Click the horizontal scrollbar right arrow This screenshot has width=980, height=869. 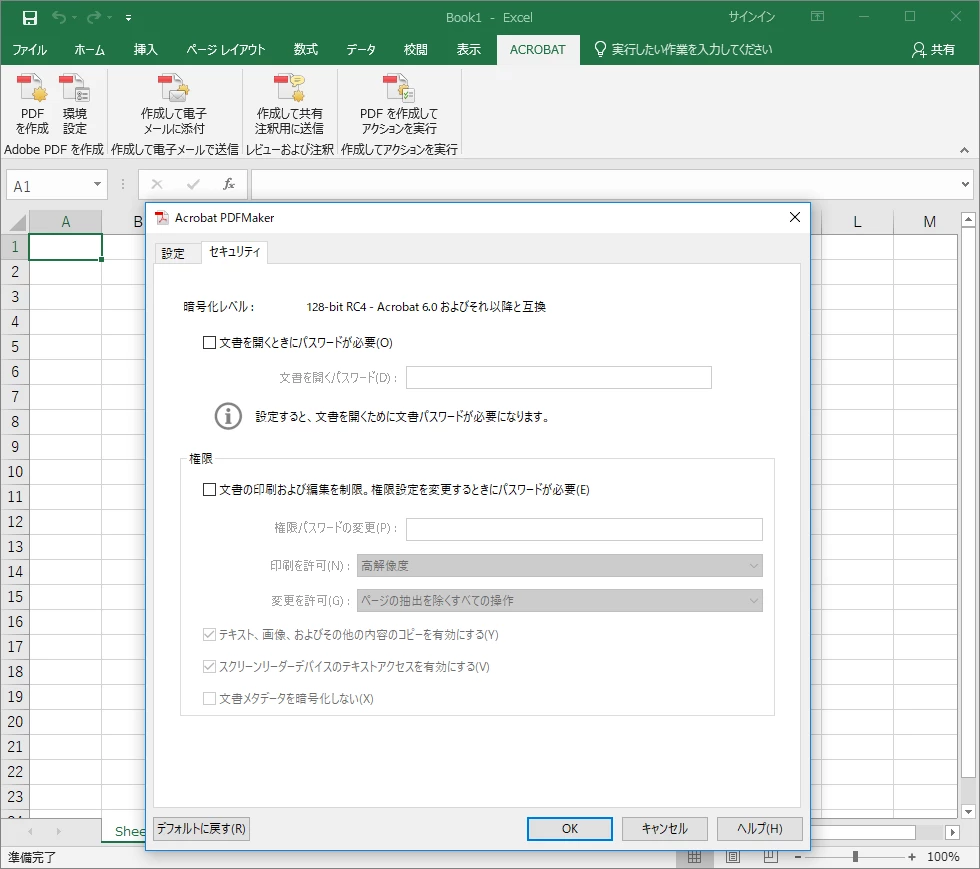click(952, 832)
